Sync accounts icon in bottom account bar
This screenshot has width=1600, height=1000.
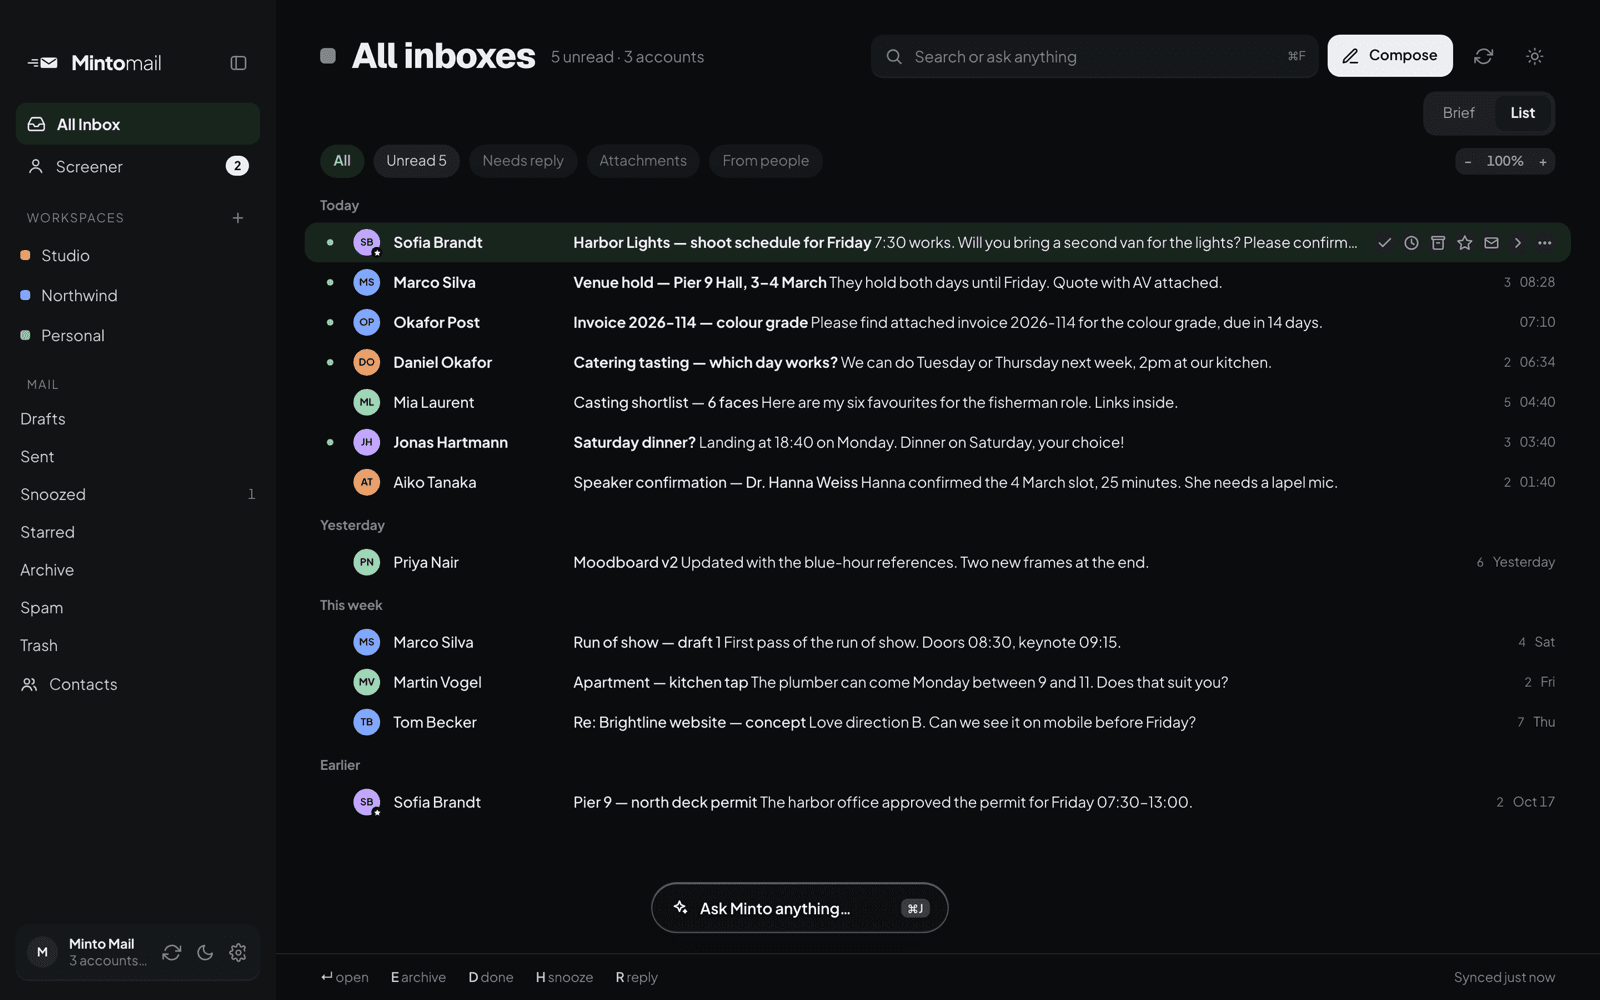tap(172, 953)
